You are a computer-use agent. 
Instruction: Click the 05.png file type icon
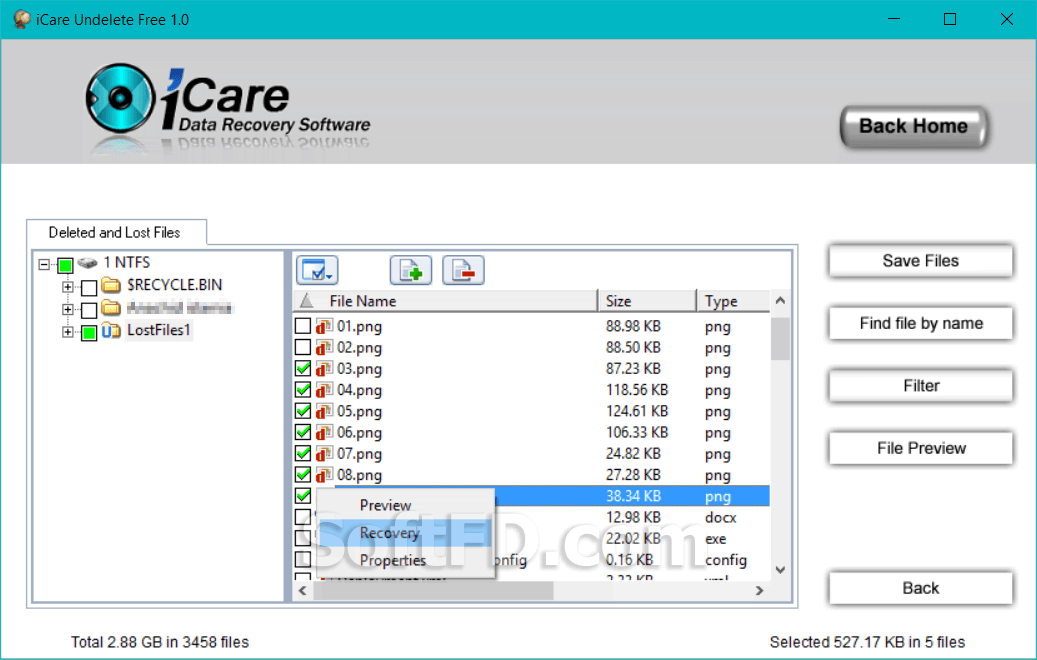[x=324, y=411]
